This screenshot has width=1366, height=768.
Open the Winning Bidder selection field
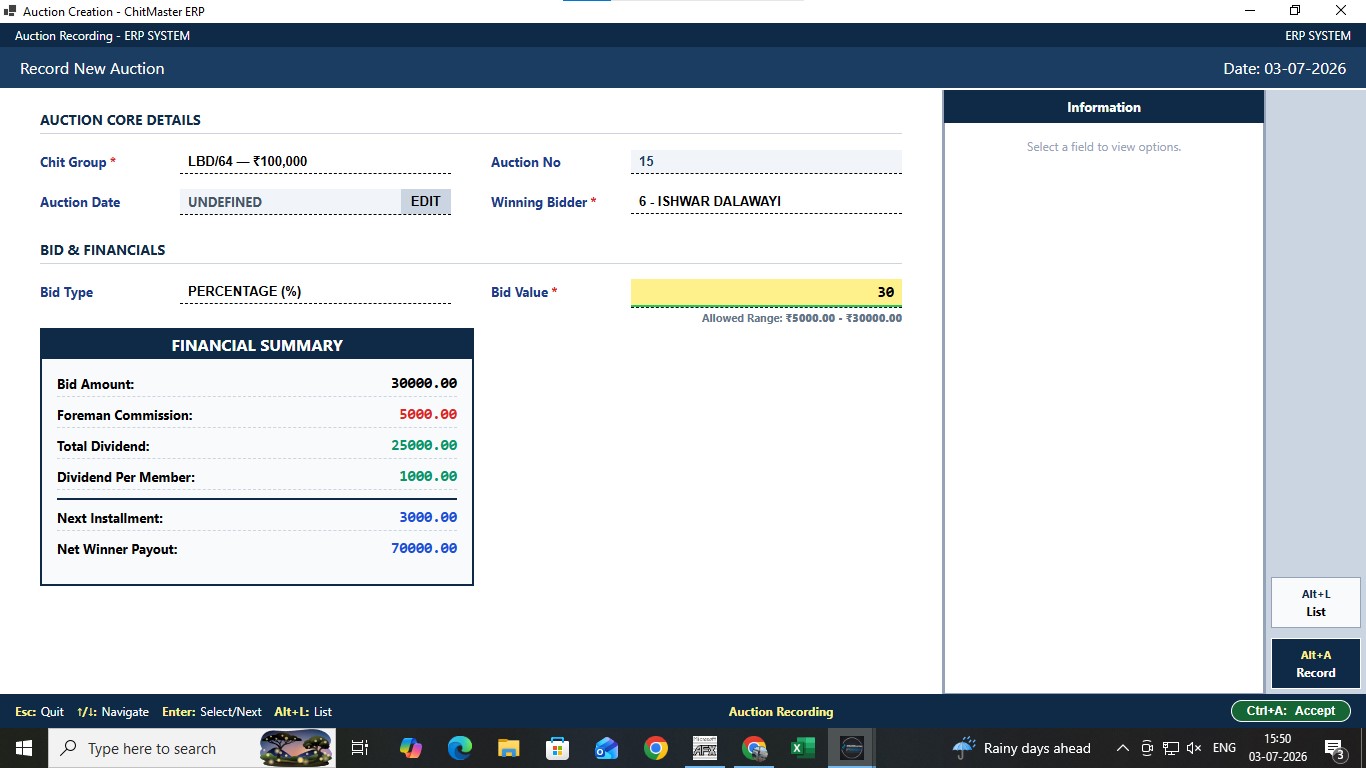point(766,202)
